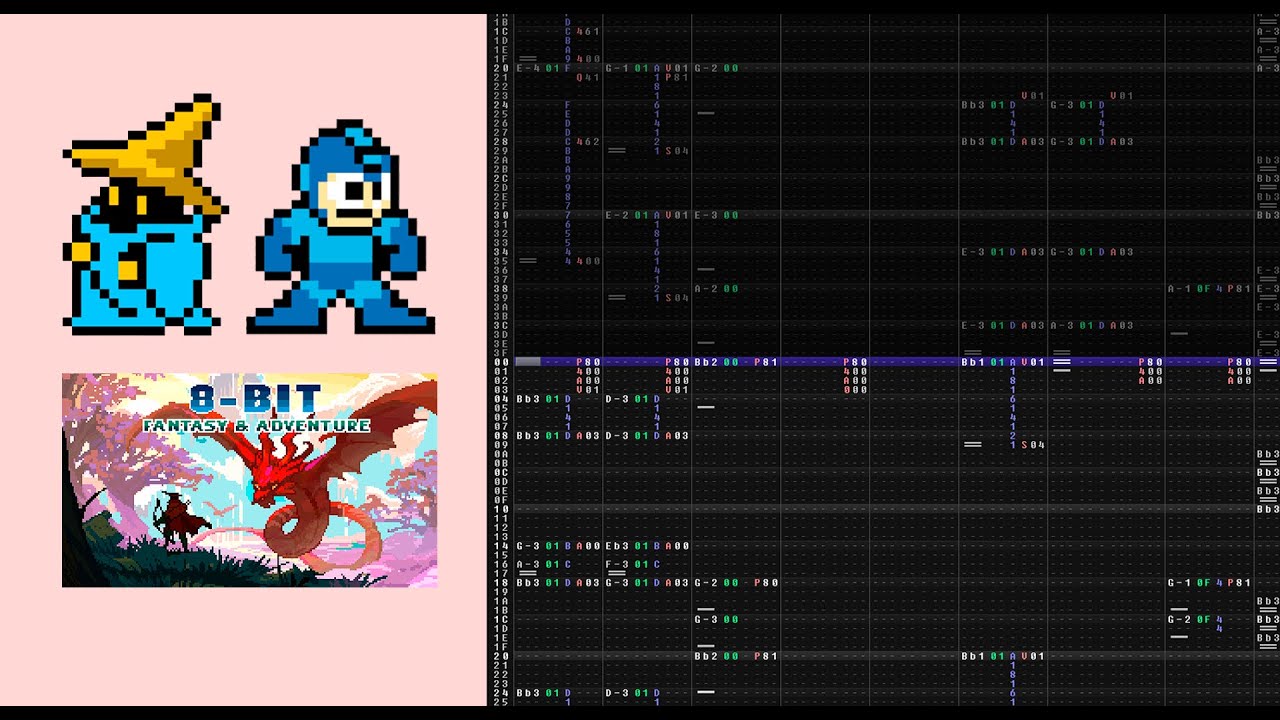The image size is (1280, 720).
Task: Select the 'E-2 01 A V01' note
Action: (x=647, y=215)
